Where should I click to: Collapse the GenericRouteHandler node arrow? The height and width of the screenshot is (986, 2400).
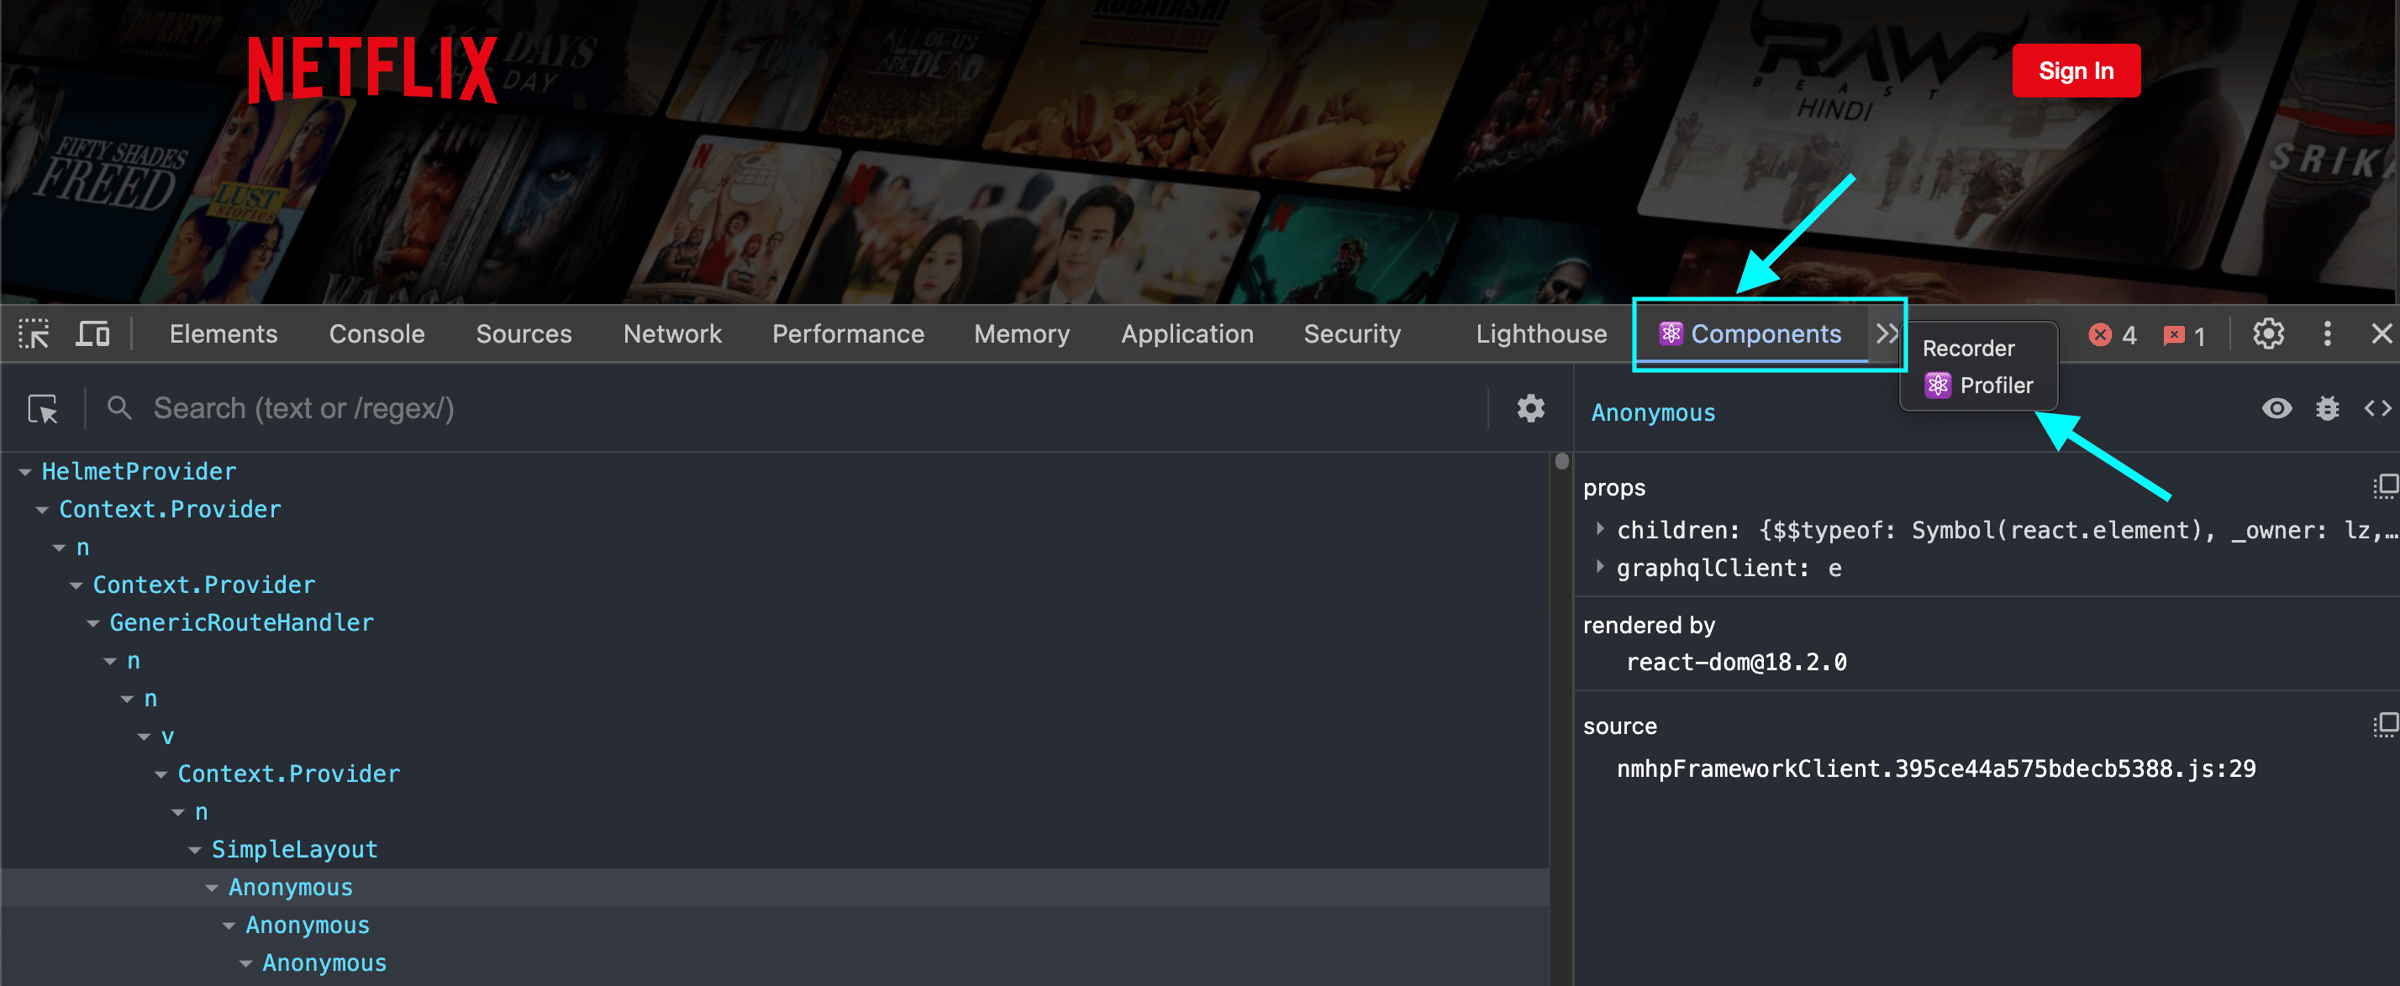tap(93, 623)
